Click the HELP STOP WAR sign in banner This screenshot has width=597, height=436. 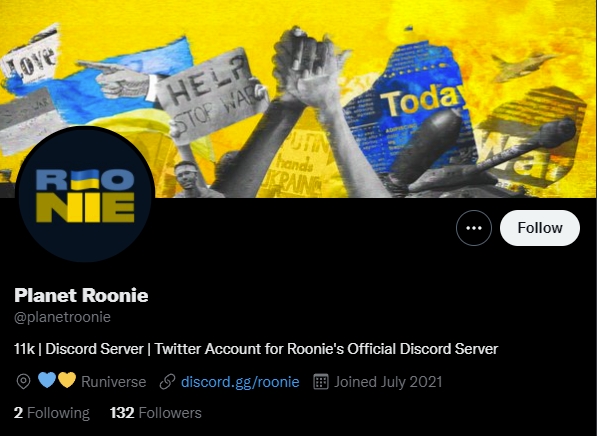[212, 95]
